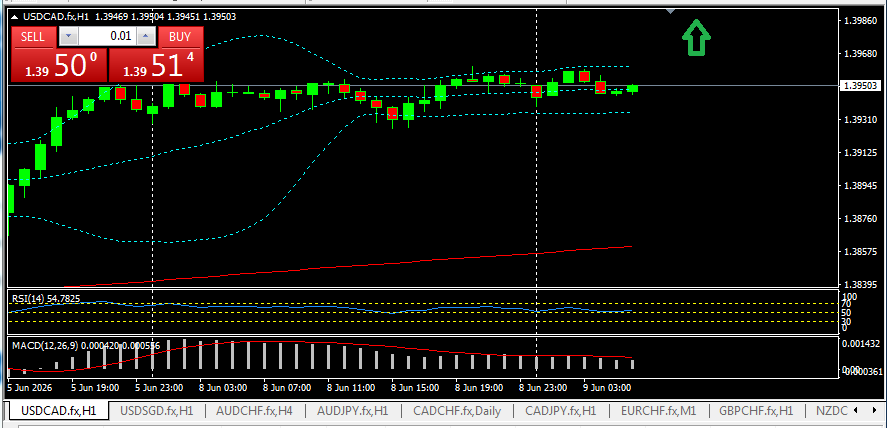The height and width of the screenshot is (428, 887).
Task: Click the 8 Jun 11:00 time label
Action: click(351, 388)
